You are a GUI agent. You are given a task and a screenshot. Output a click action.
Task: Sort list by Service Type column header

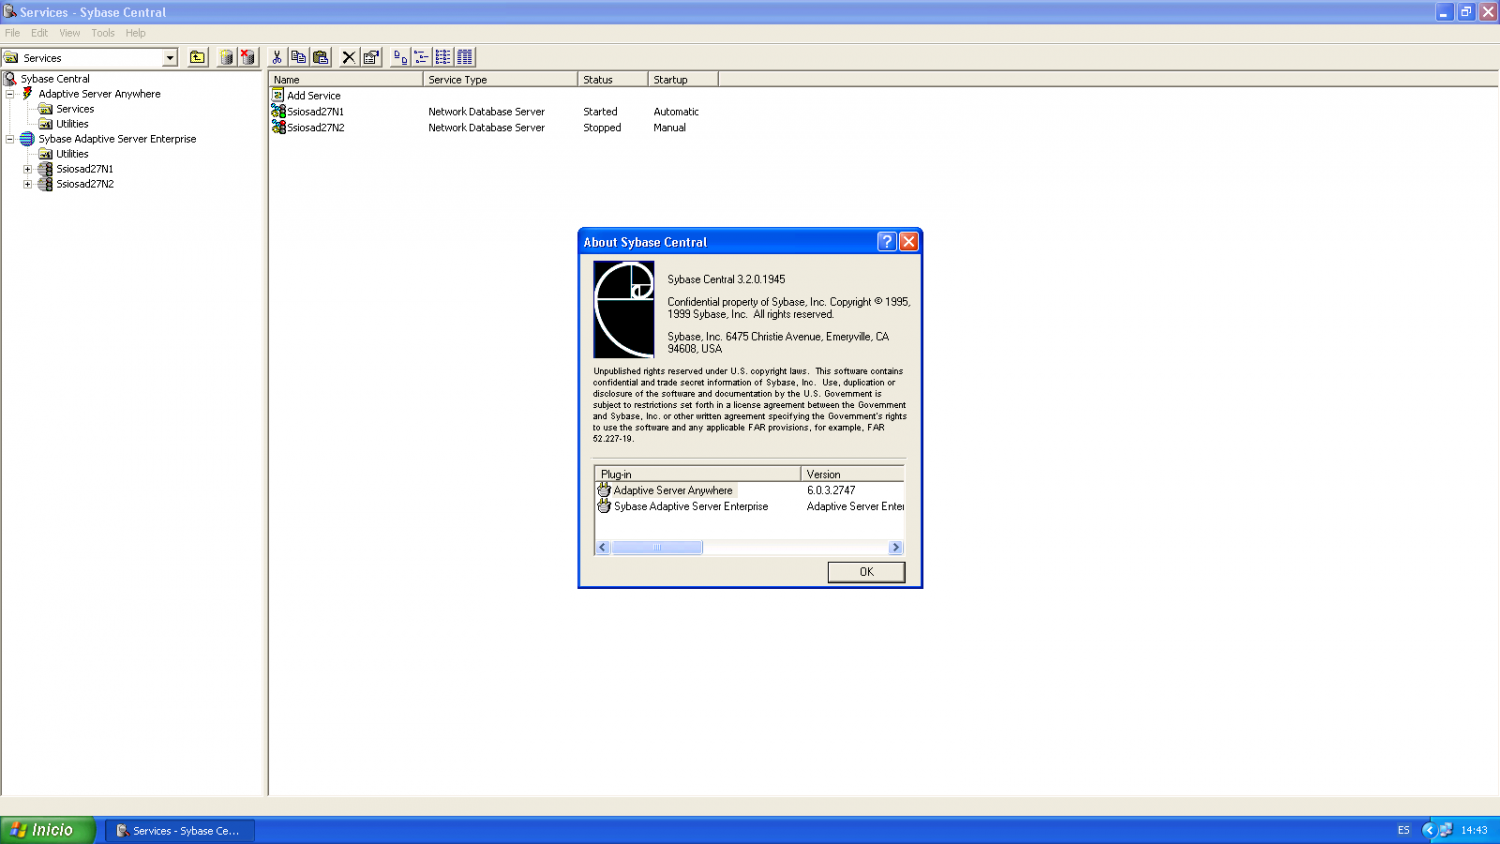click(x=500, y=79)
